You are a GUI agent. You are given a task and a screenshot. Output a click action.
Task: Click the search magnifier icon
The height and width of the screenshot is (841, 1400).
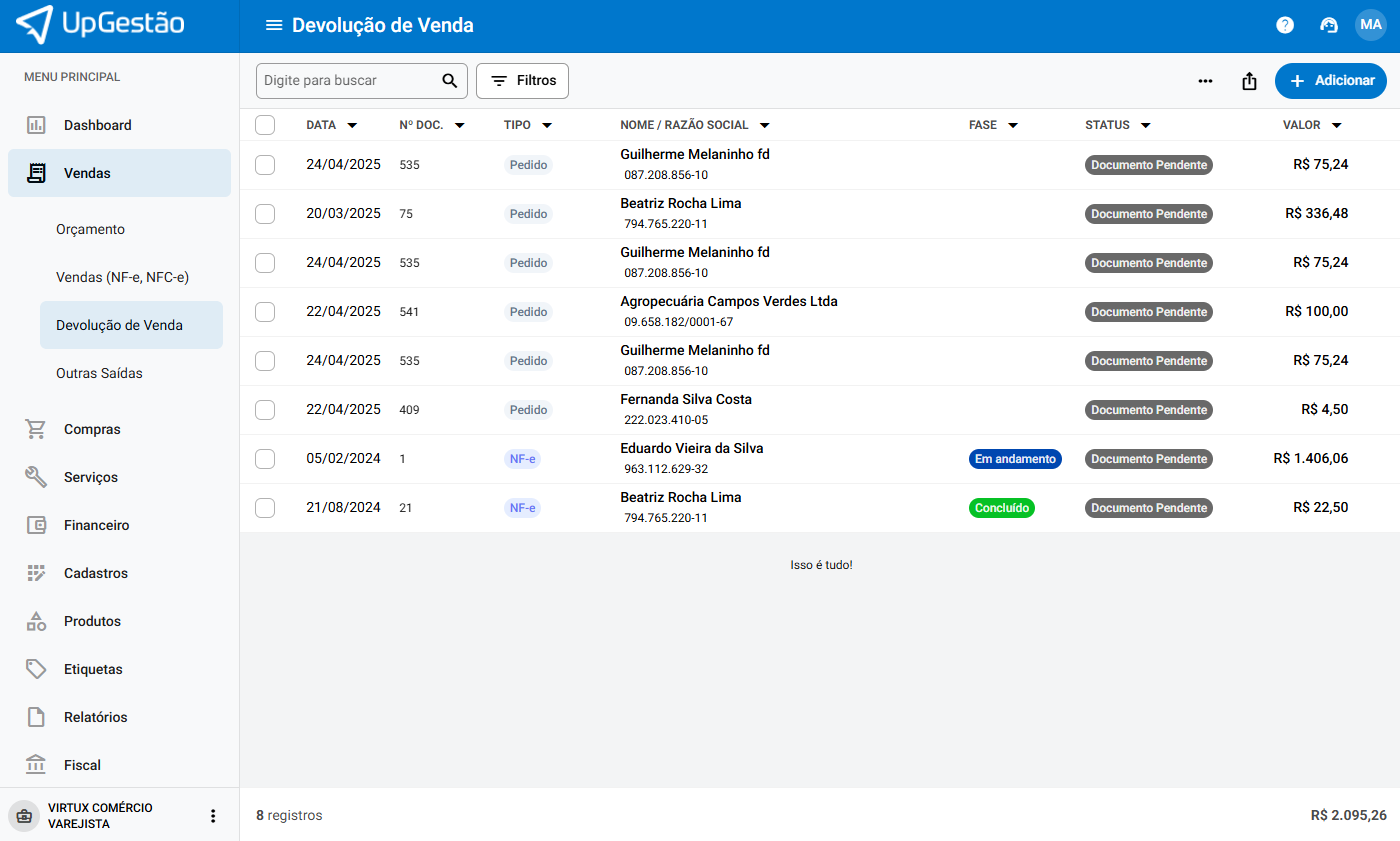coord(450,81)
